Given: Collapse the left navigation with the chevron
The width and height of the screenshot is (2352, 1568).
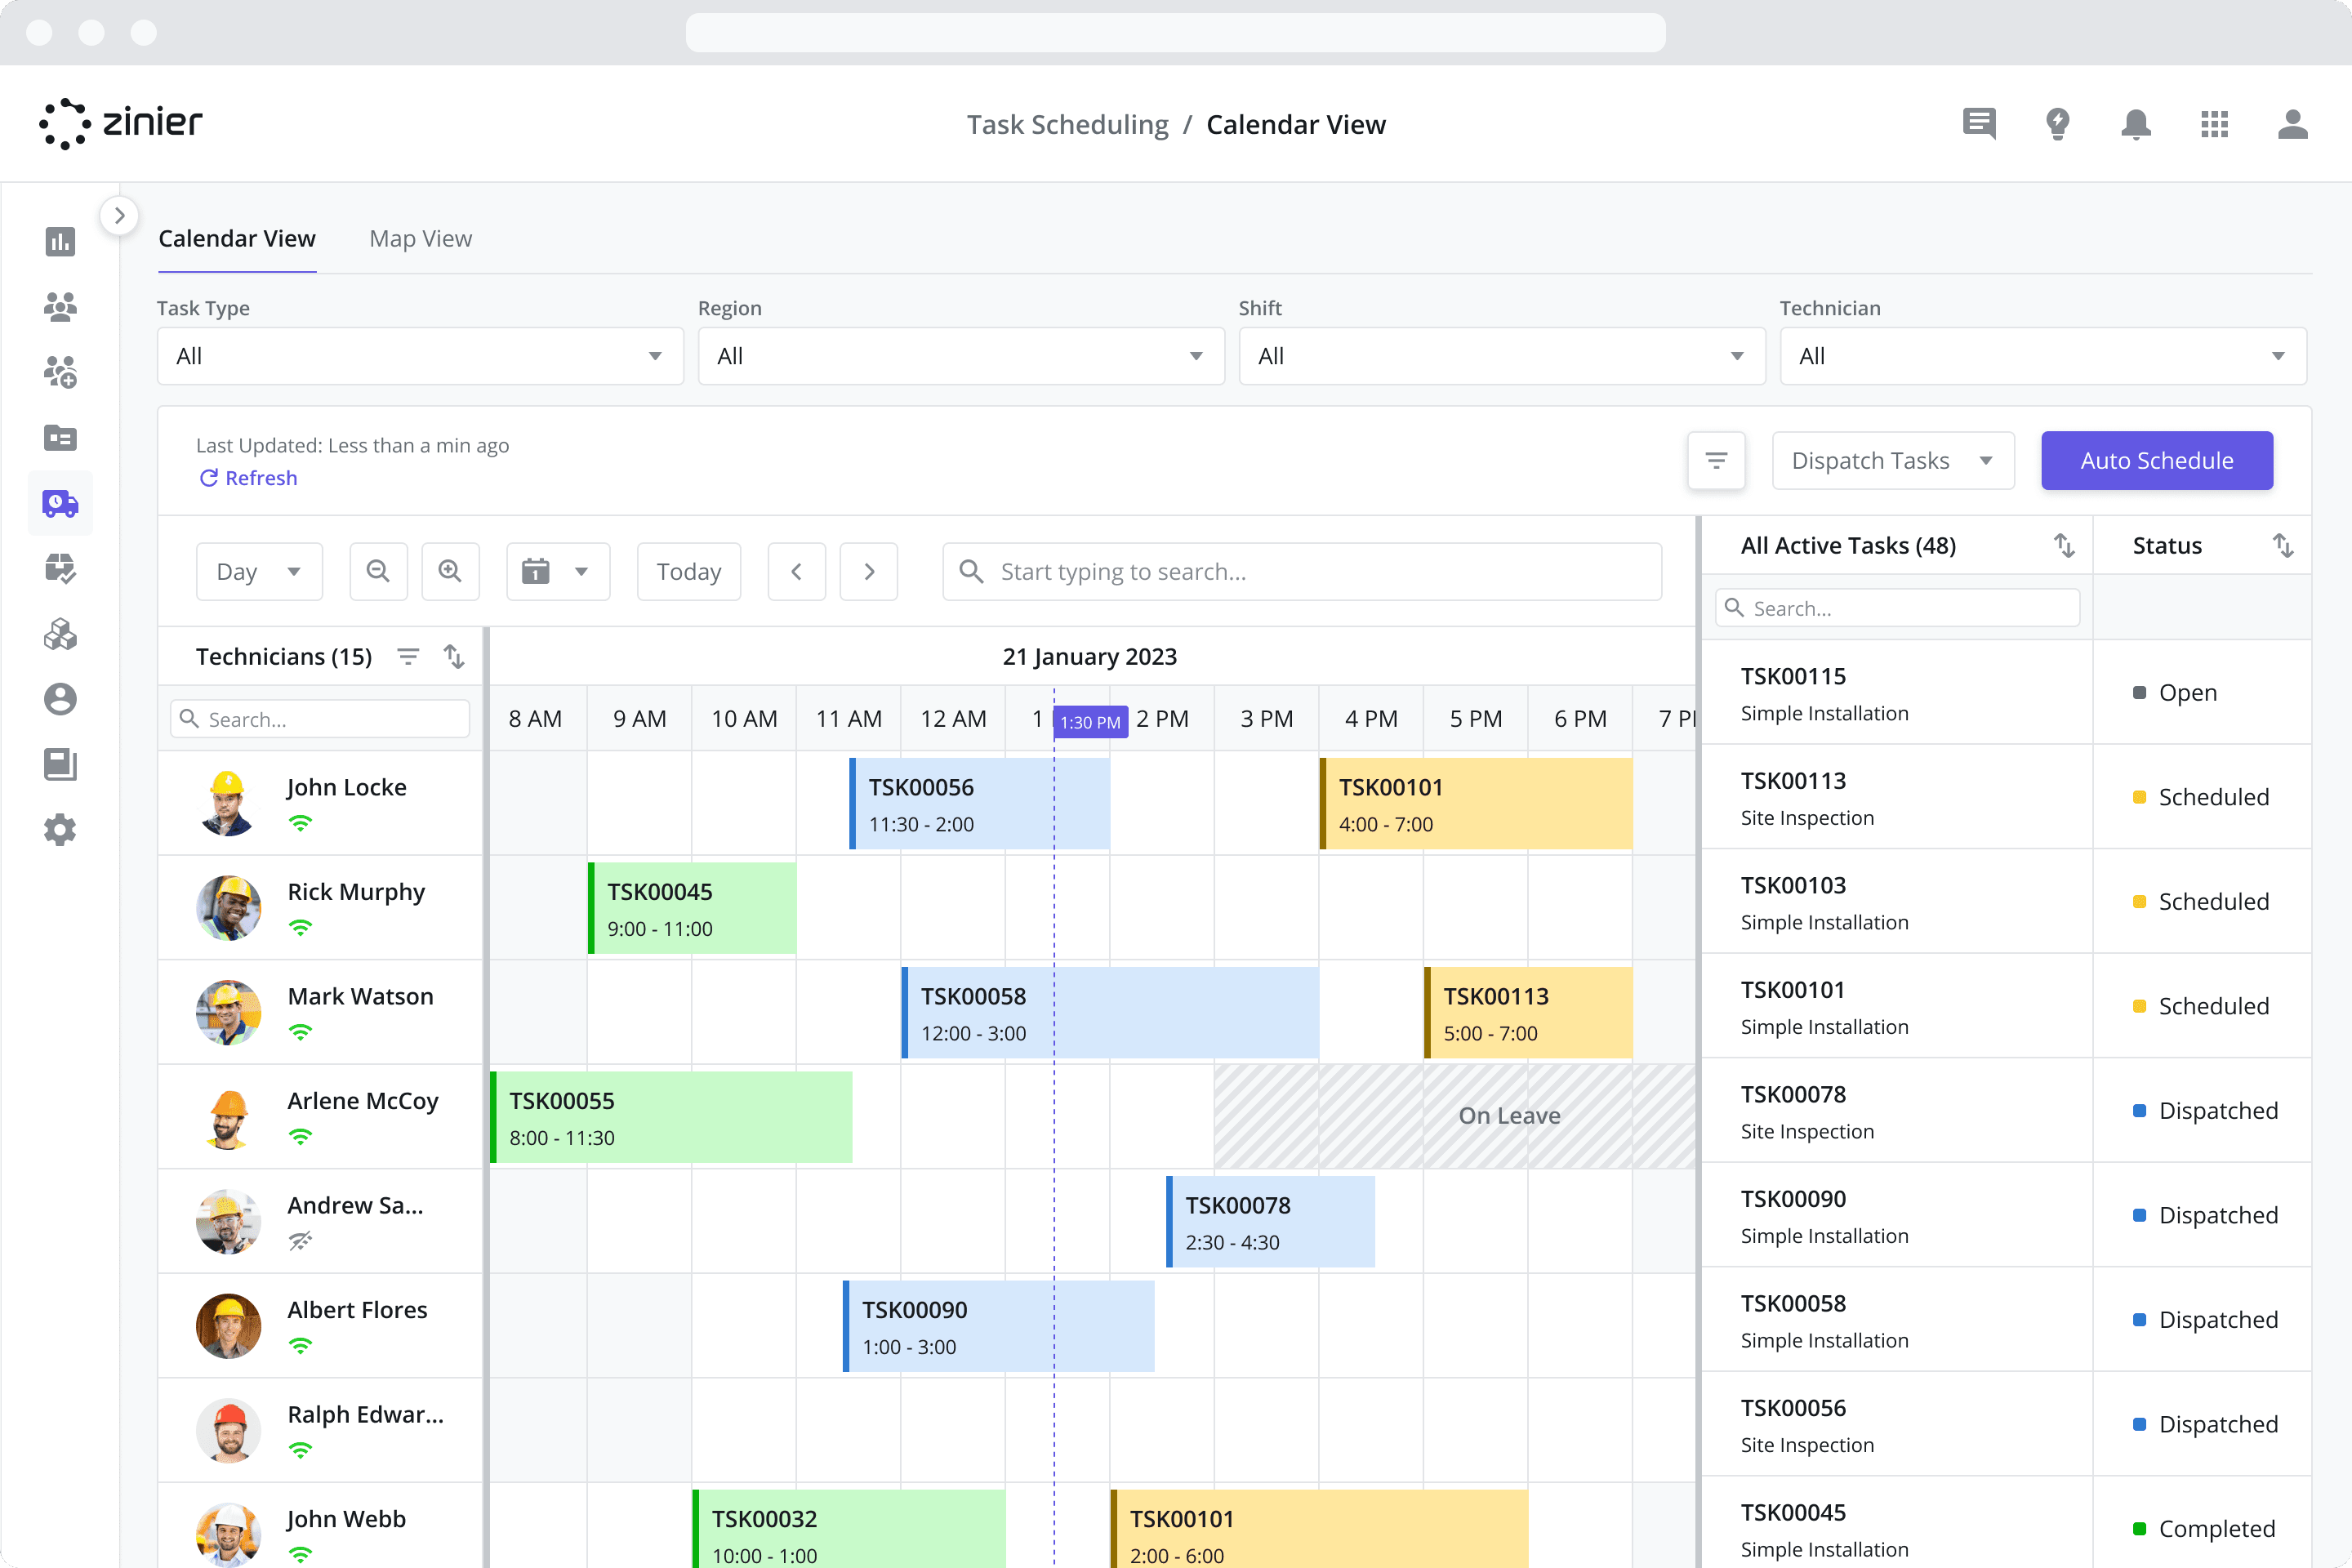Looking at the screenshot, I should (119, 215).
